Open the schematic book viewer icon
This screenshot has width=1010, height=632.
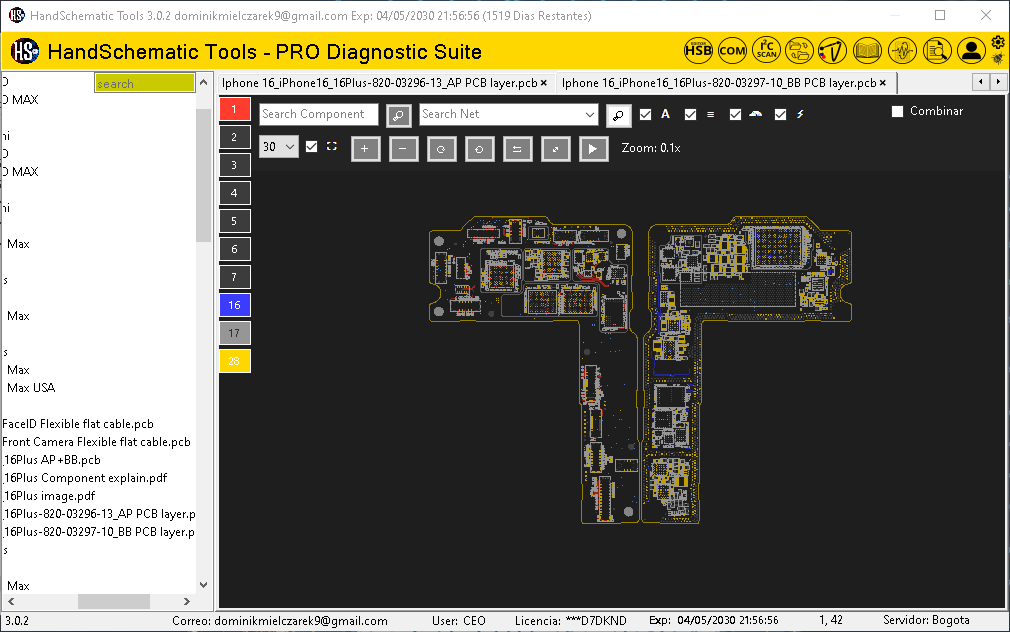pyautogui.click(x=867, y=50)
